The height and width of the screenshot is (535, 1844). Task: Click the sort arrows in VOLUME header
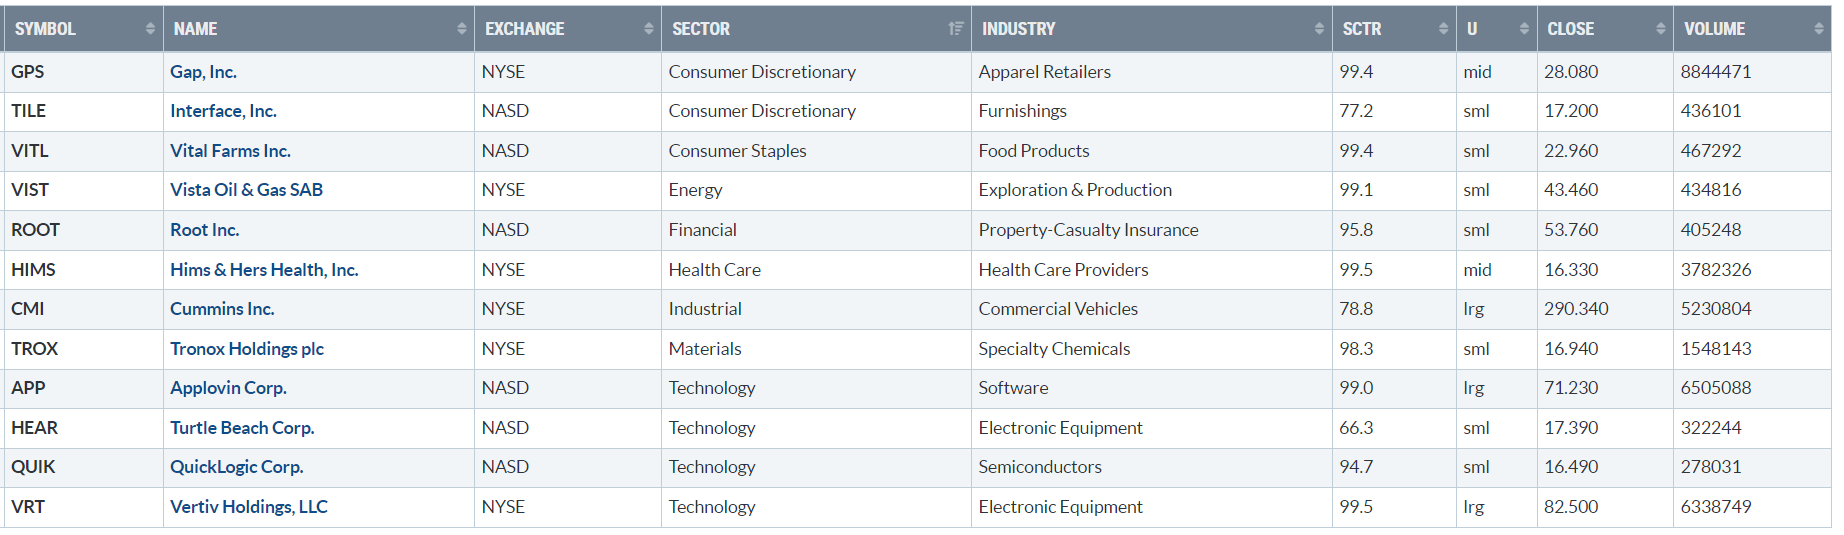point(1818,29)
